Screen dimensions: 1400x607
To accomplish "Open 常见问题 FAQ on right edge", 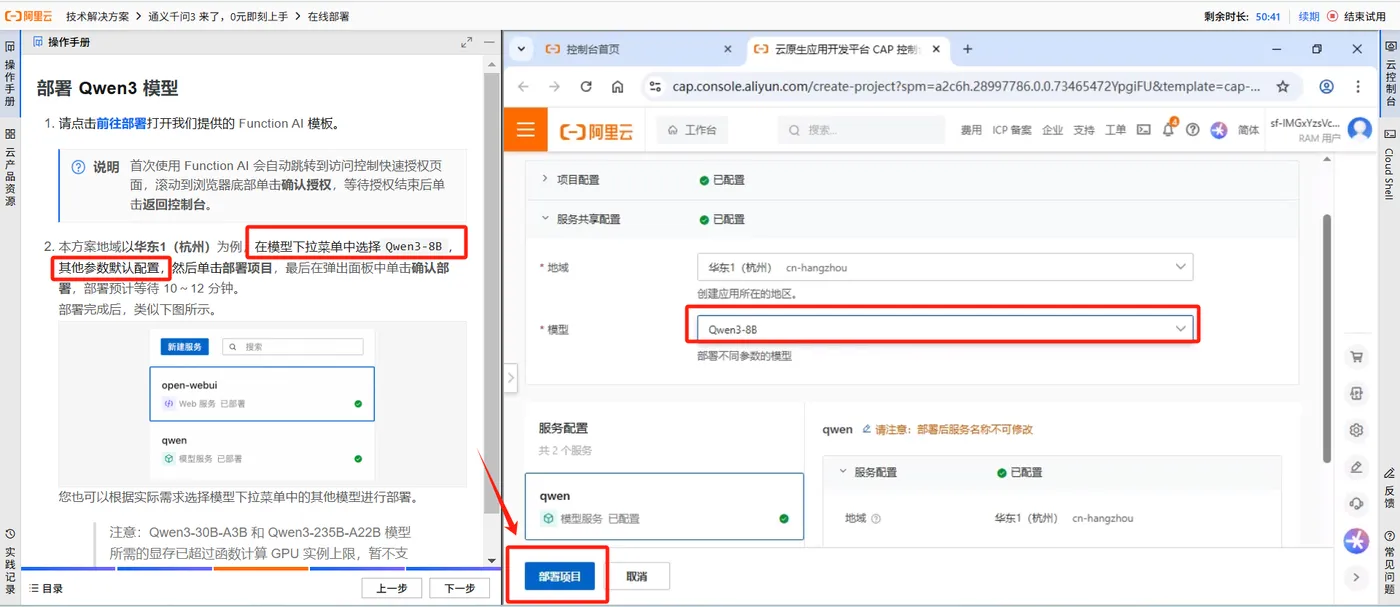I will [1390, 564].
